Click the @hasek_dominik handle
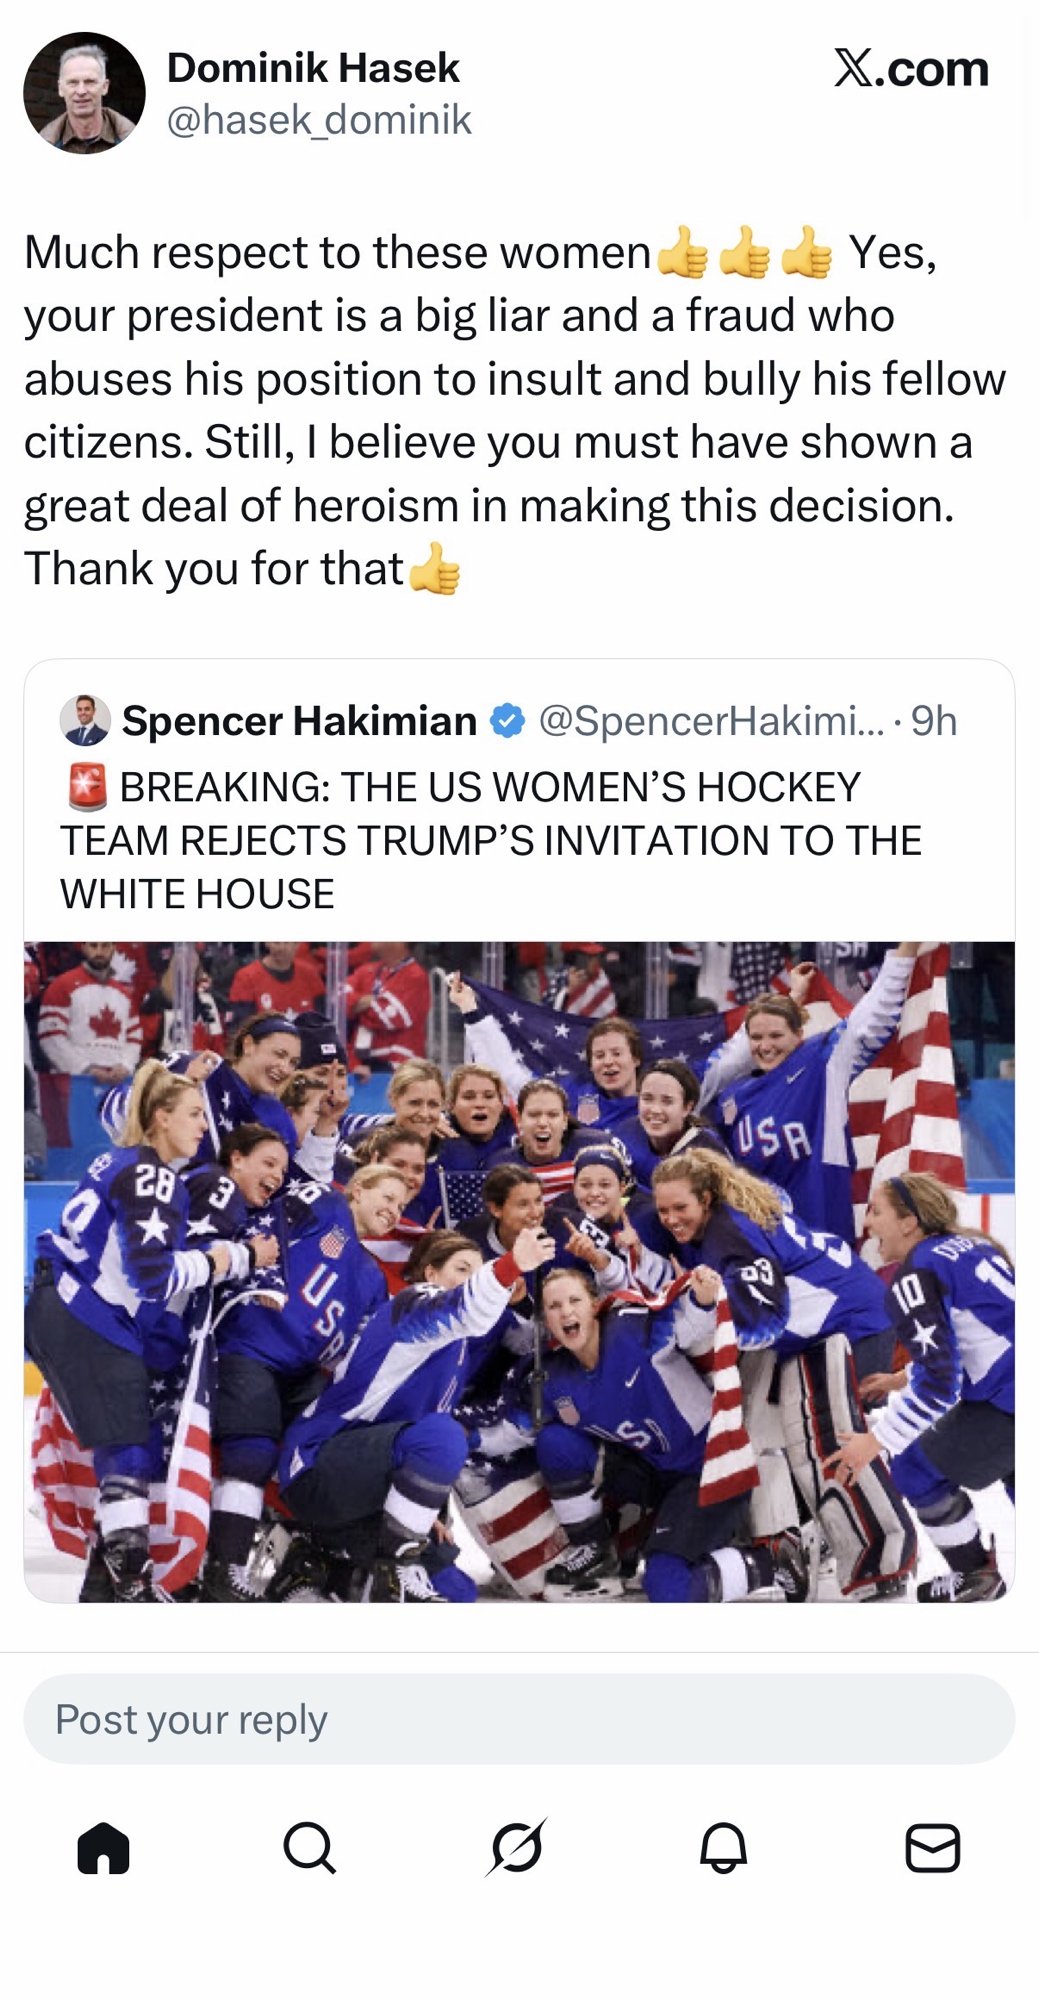Screen dimensions: 1039x2000 click(319, 120)
